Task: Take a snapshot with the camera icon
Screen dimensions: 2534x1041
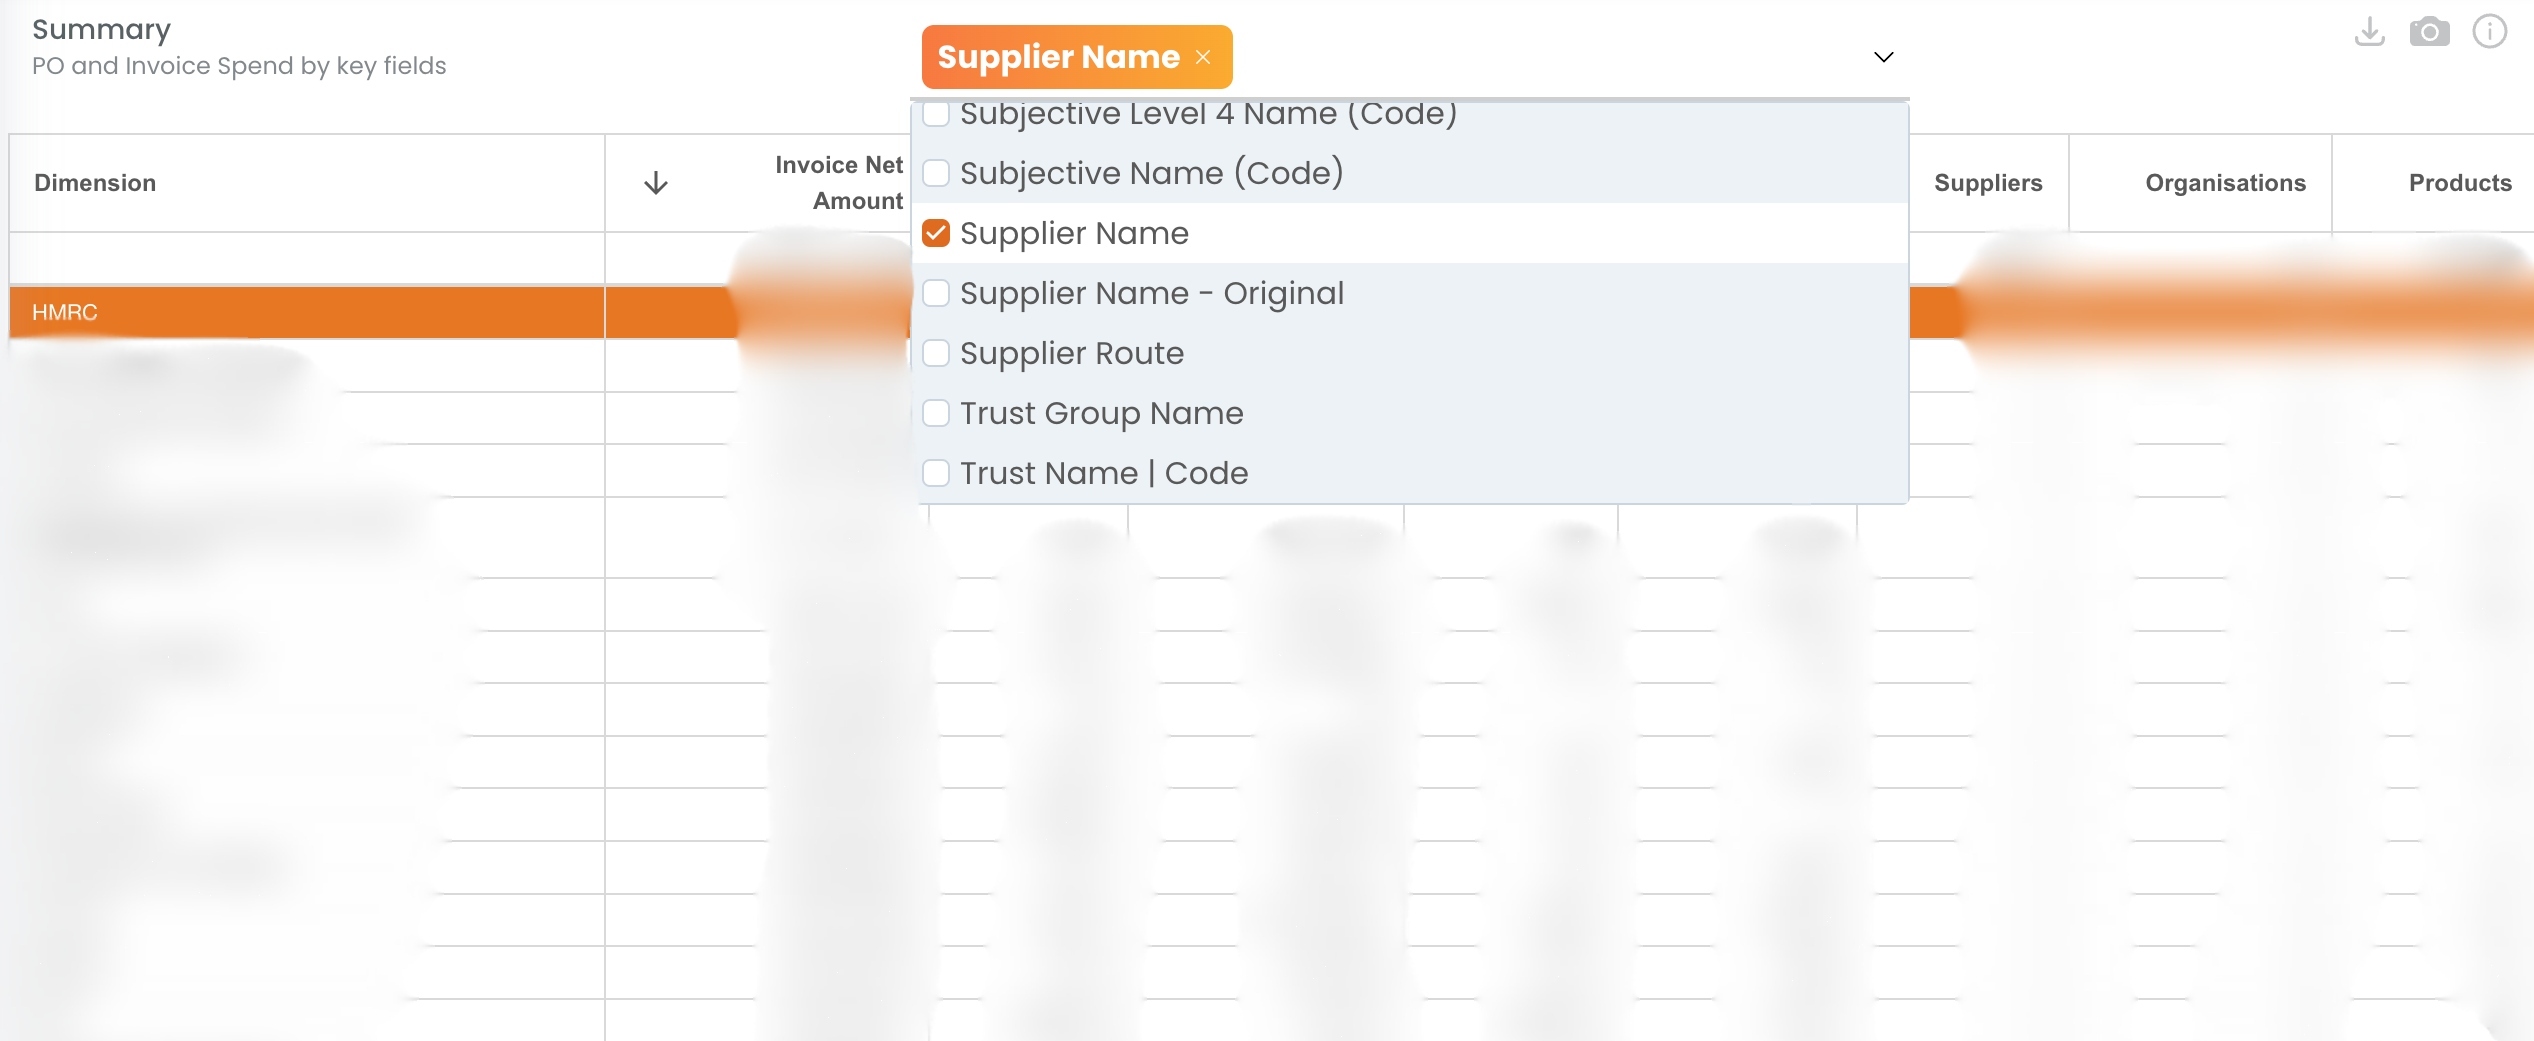Action: pyautogui.click(x=2429, y=32)
